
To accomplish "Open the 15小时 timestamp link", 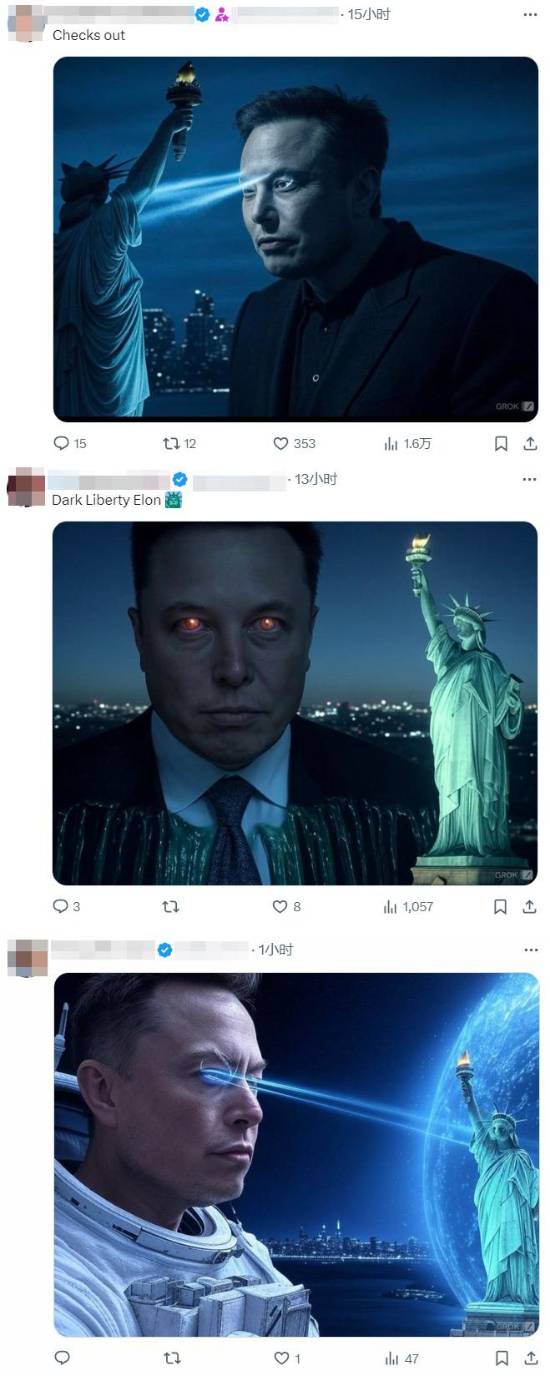I will coord(369,14).
